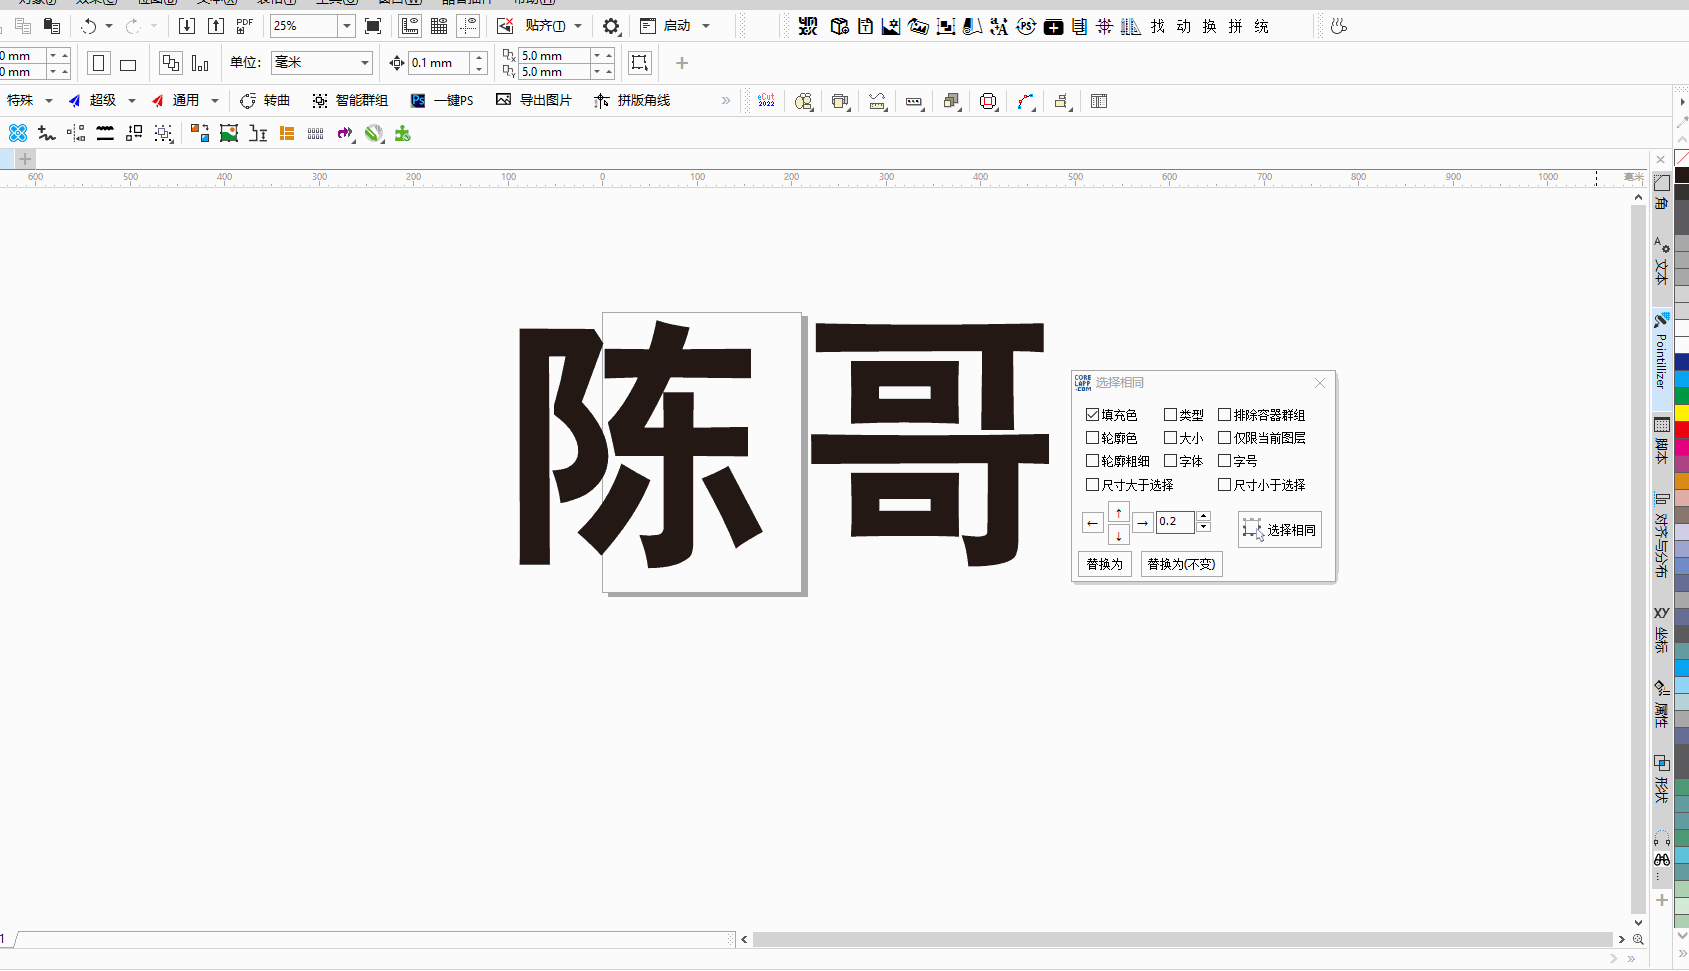Click the table layout icon

pyautogui.click(x=1099, y=101)
